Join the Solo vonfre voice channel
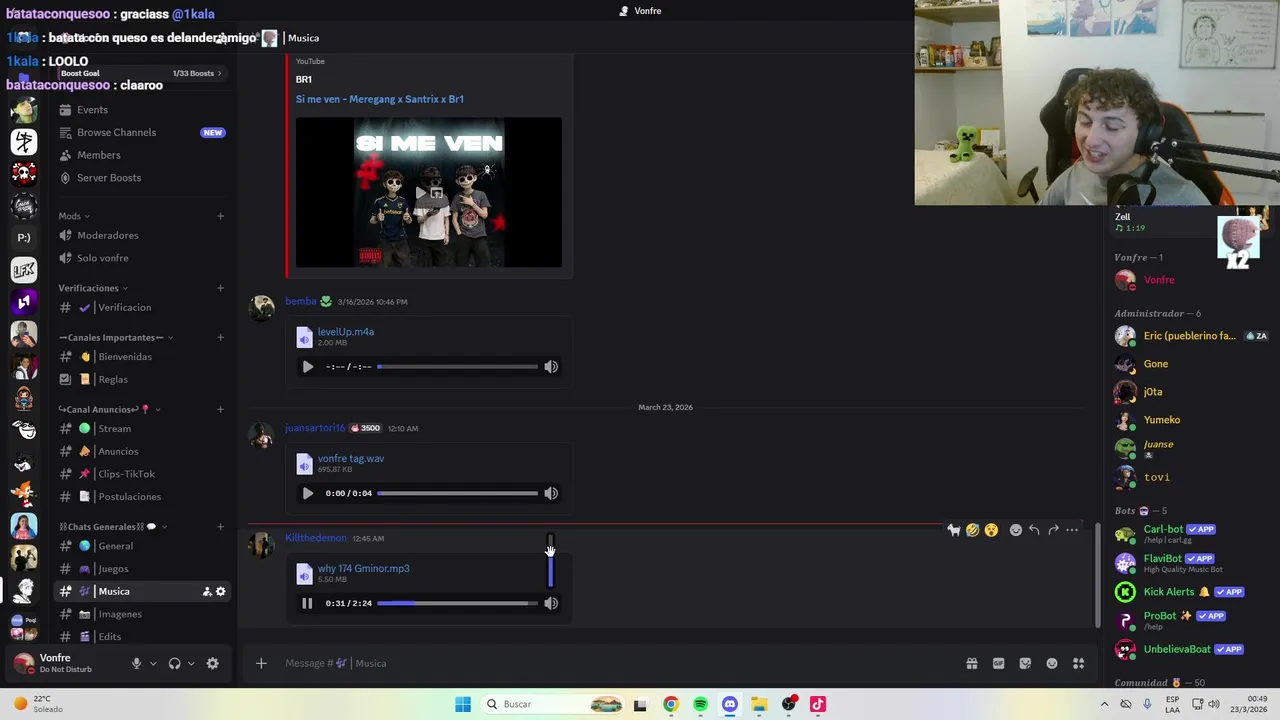 click(142, 258)
